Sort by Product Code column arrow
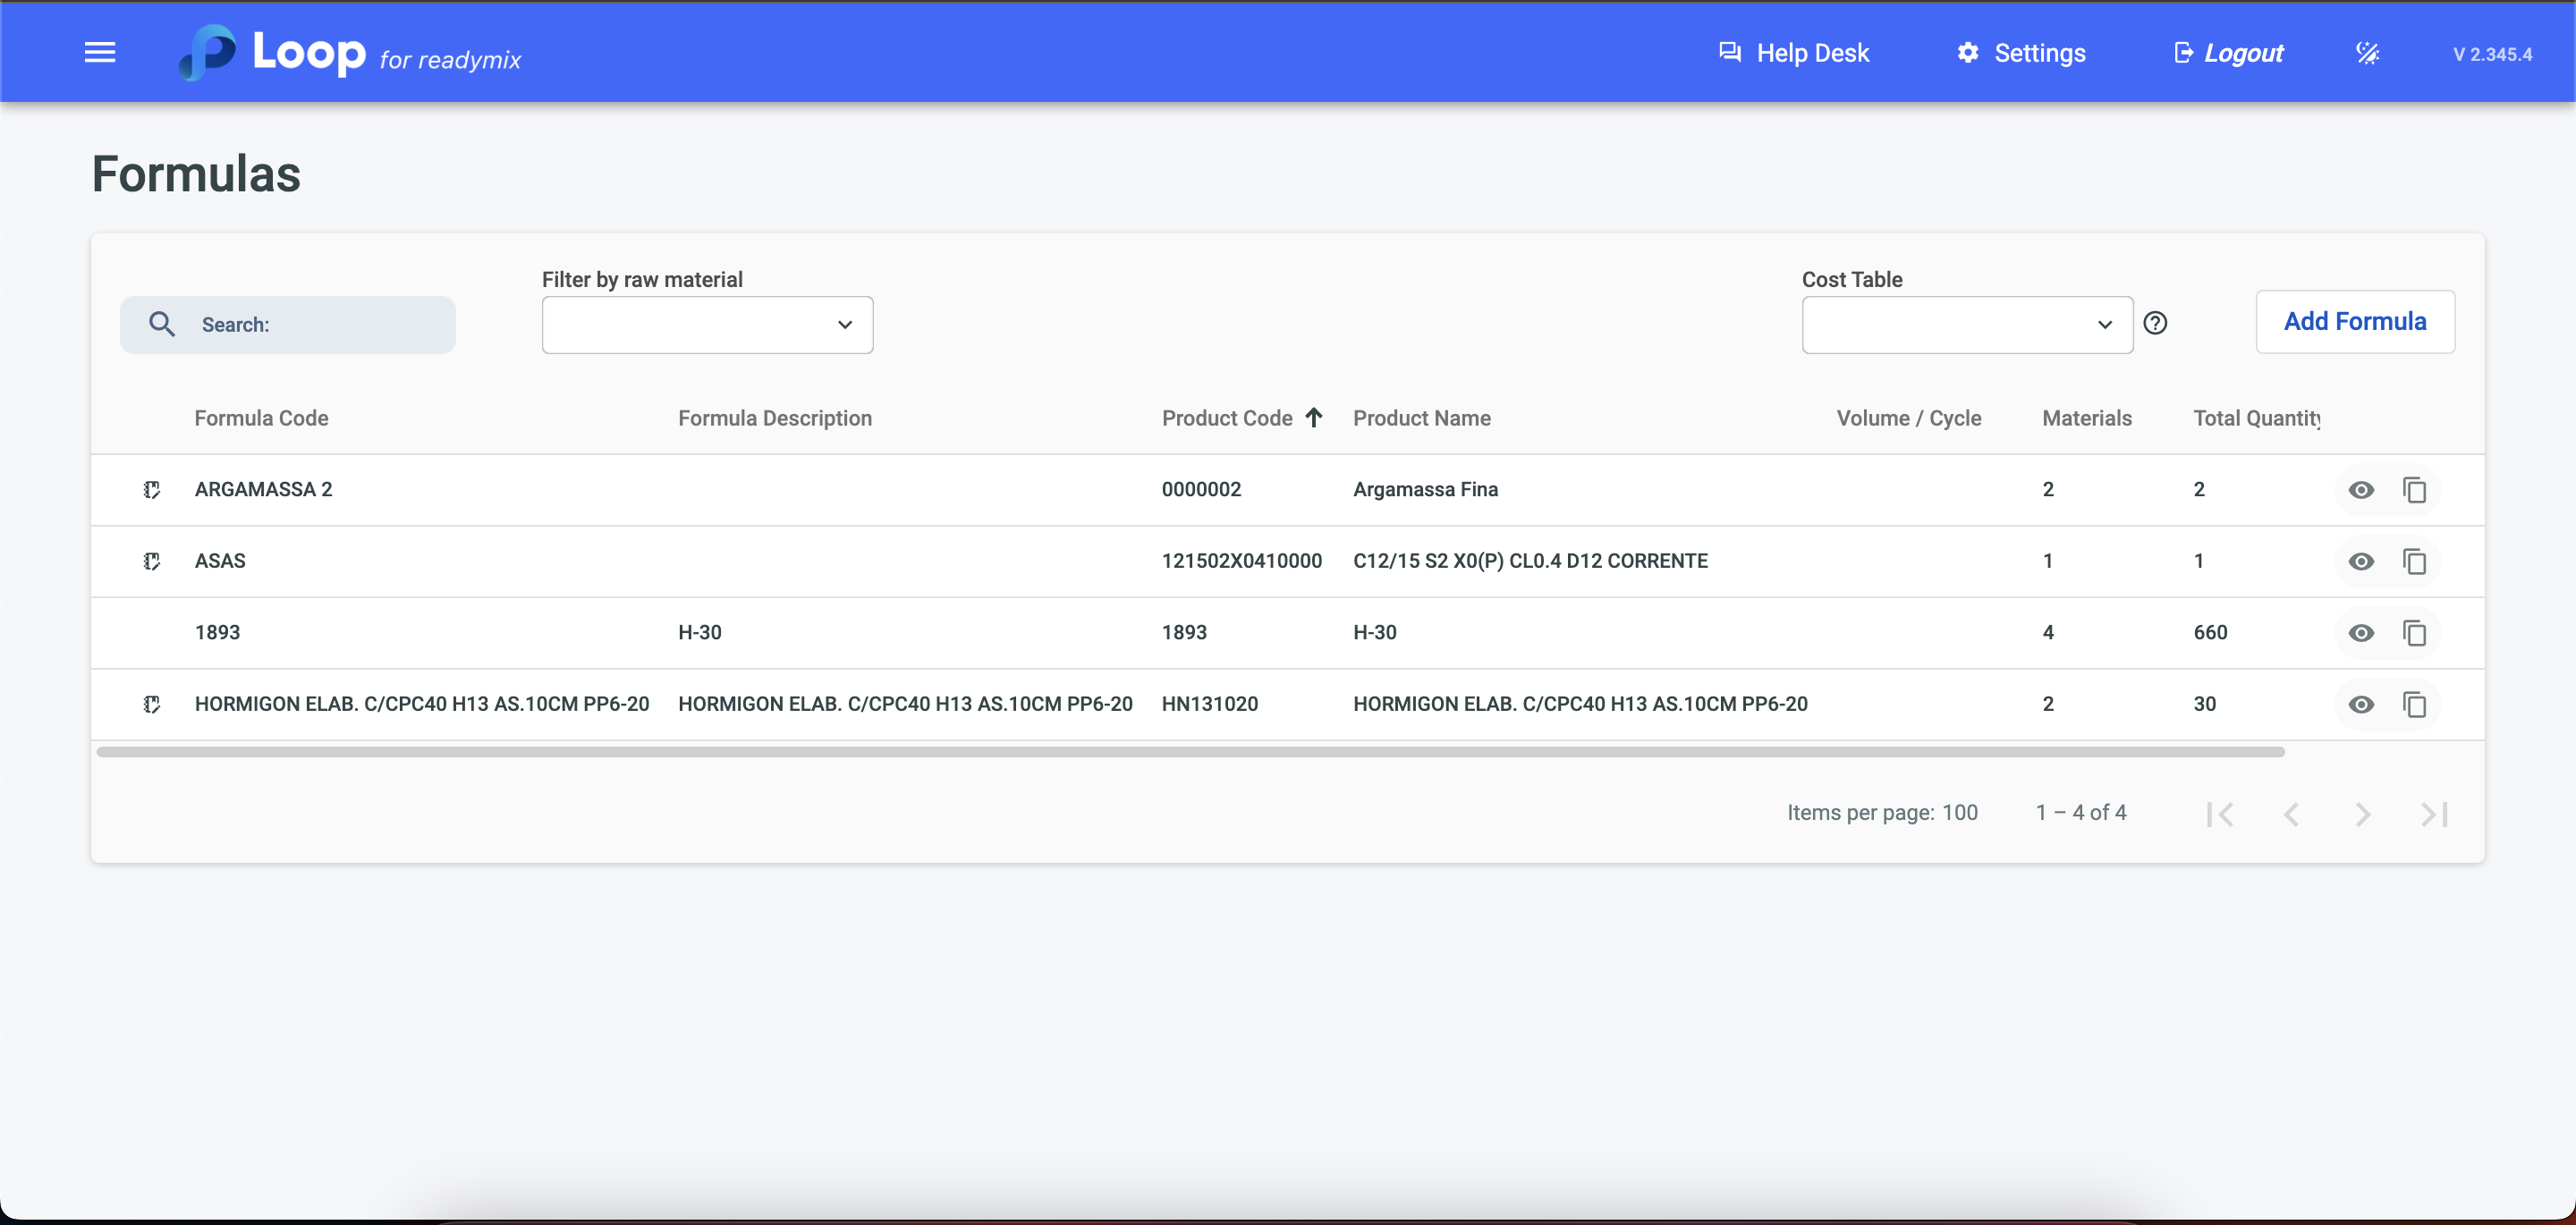This screenshot has height=1225, width=2576. (1314, 418)
